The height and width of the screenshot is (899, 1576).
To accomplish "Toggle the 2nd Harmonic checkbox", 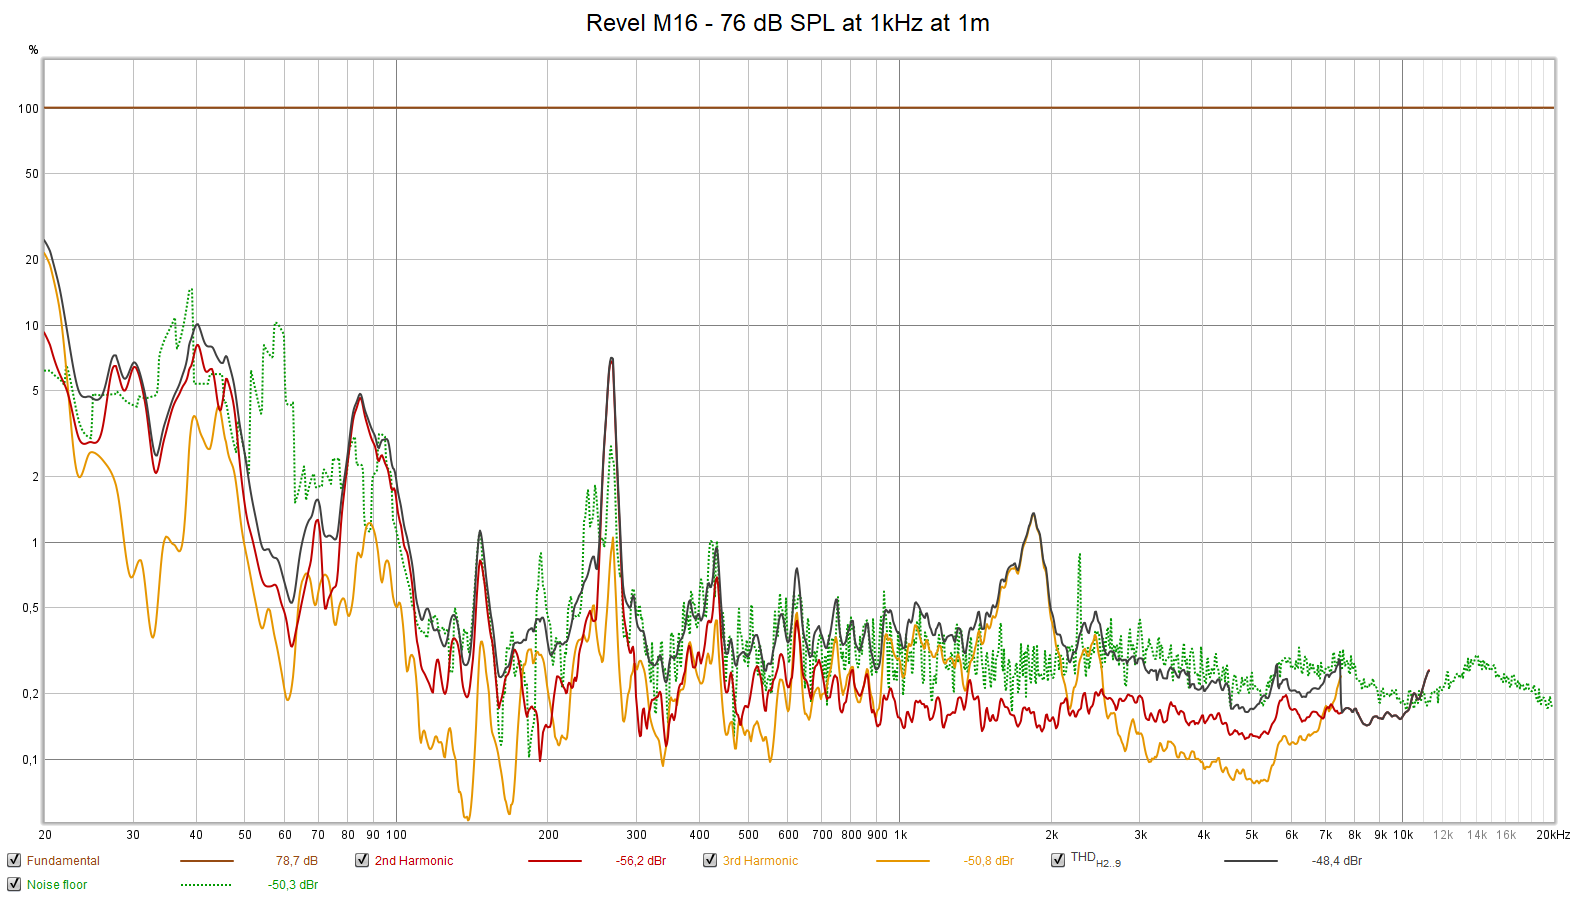I will (362, 860).
